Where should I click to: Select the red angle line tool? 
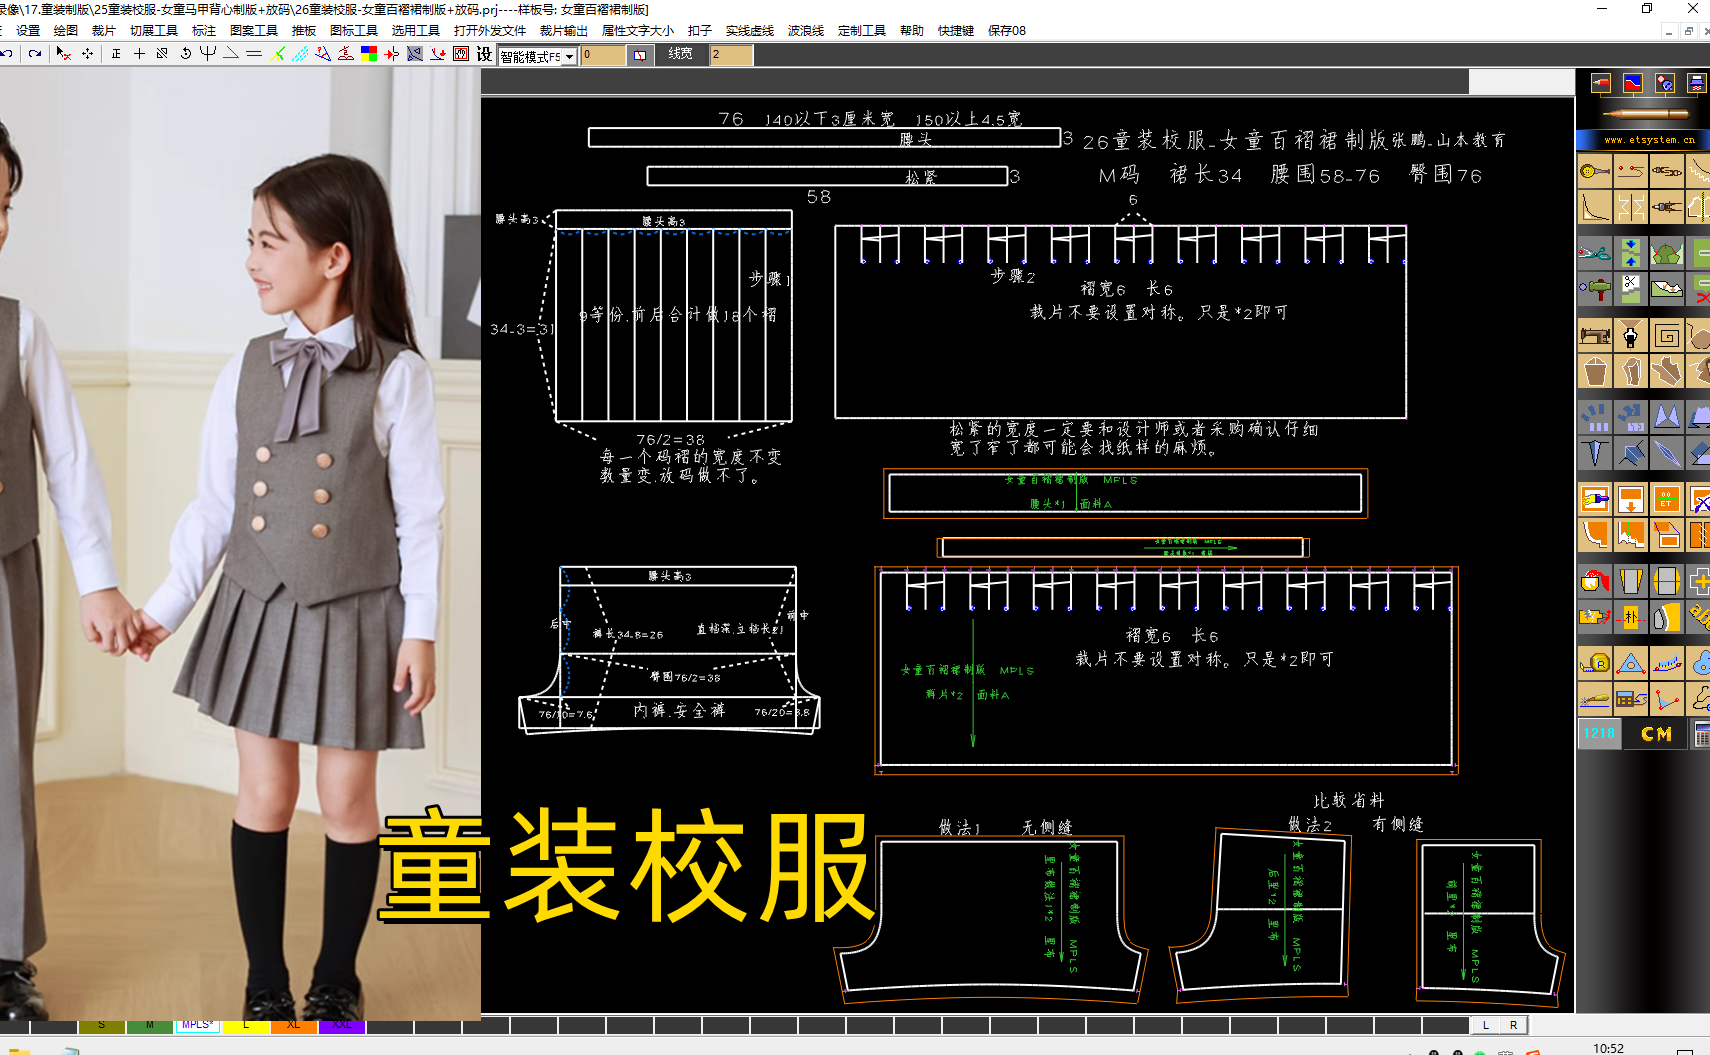pyautogui.click(x=231, y=54)
